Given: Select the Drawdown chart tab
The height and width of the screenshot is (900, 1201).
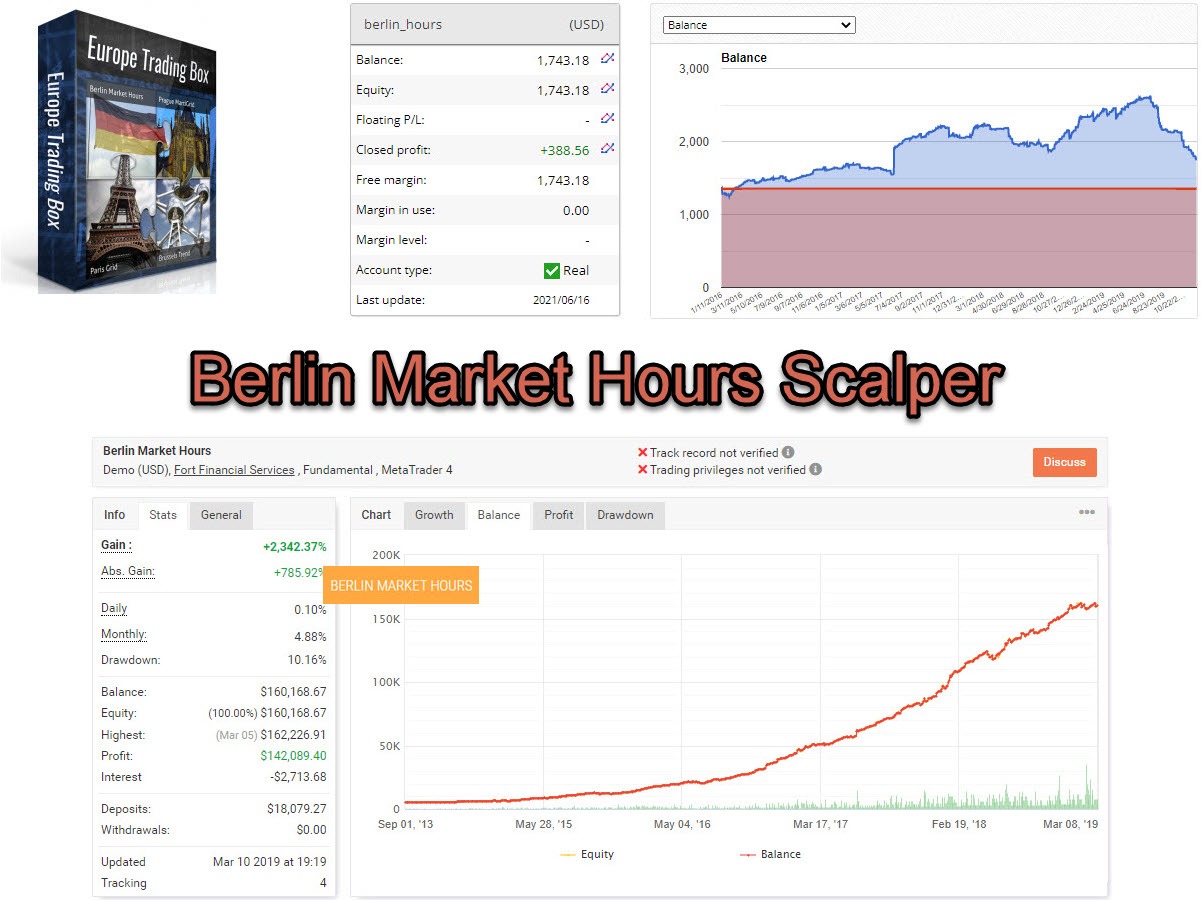Looking at the screenshot, I should coord(625,515).
